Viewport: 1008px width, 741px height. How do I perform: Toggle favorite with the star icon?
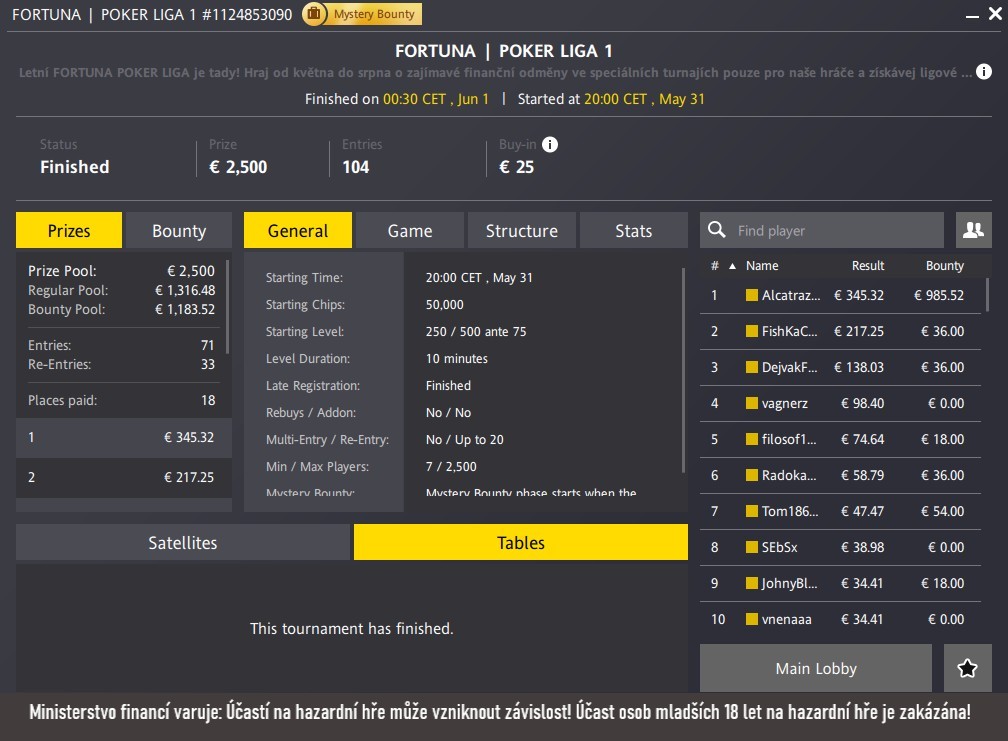click(x=967, y=668)
